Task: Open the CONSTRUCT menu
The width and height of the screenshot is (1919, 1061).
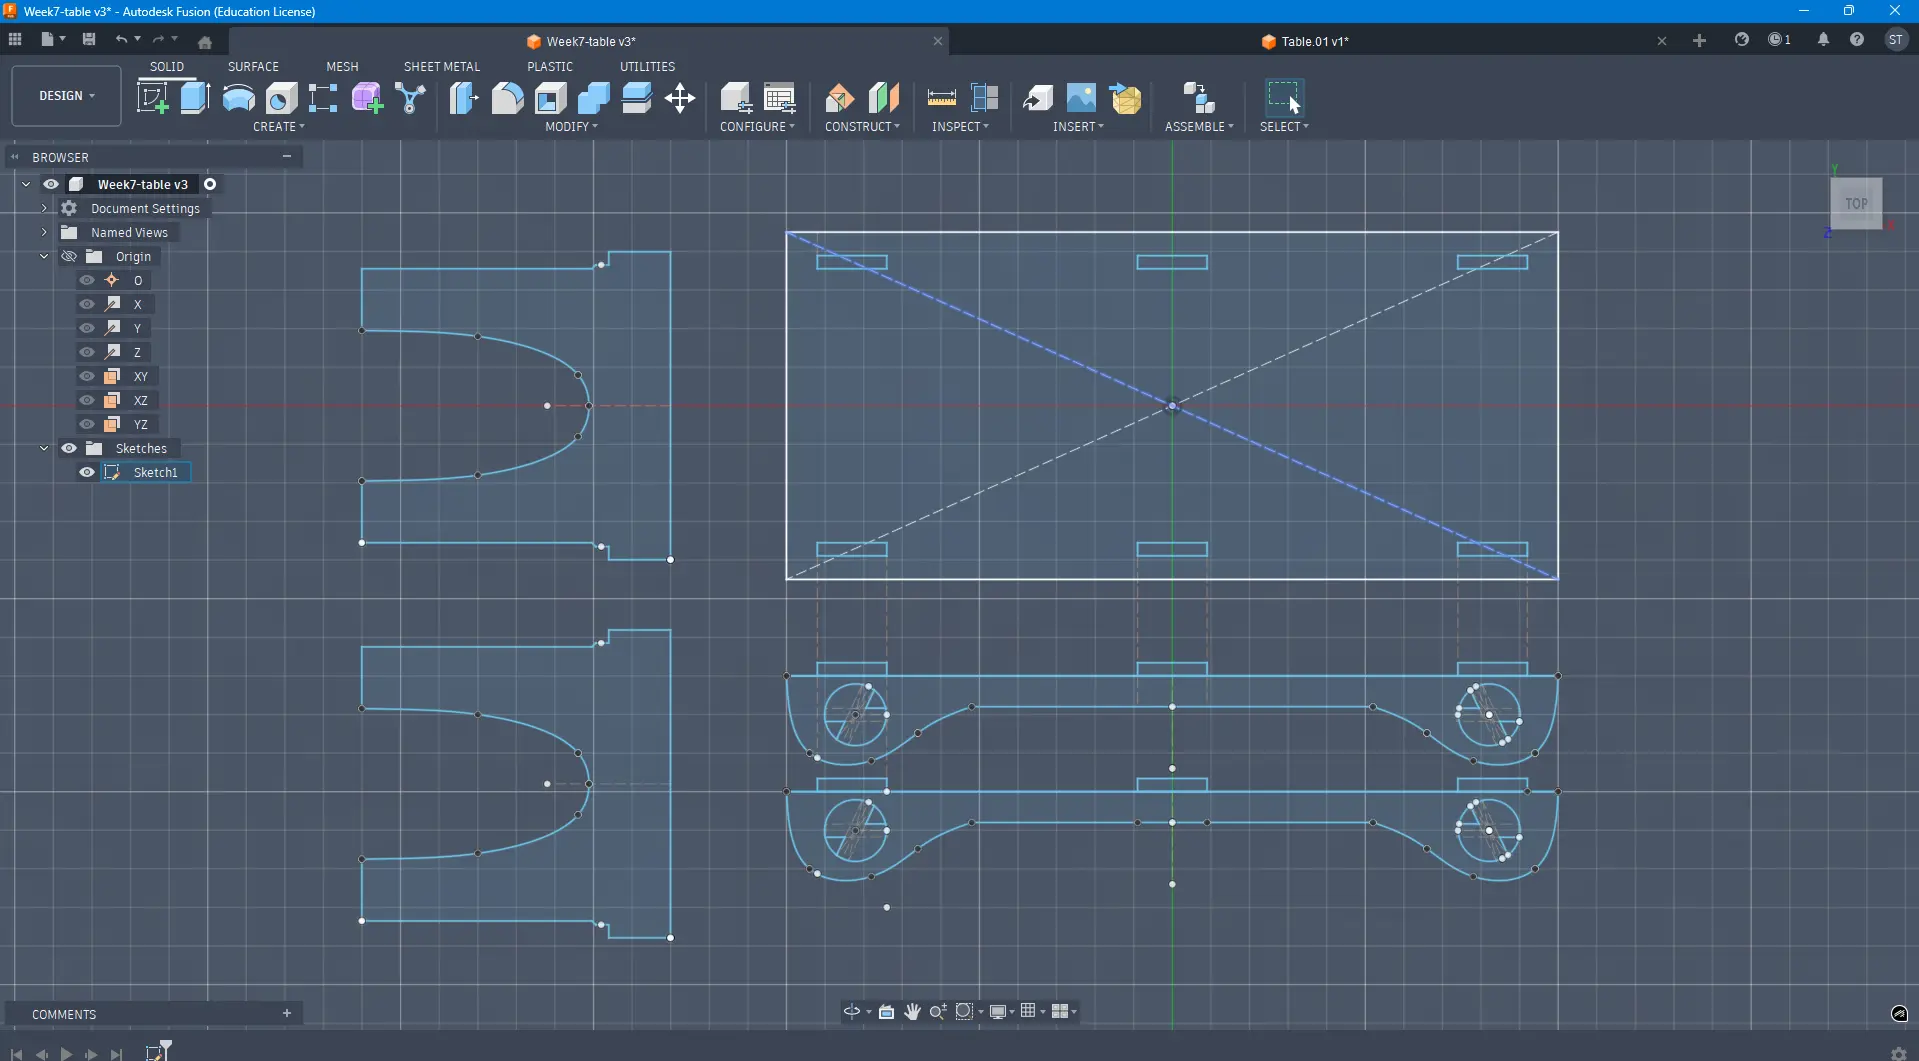Action: (x=861, y=127)
